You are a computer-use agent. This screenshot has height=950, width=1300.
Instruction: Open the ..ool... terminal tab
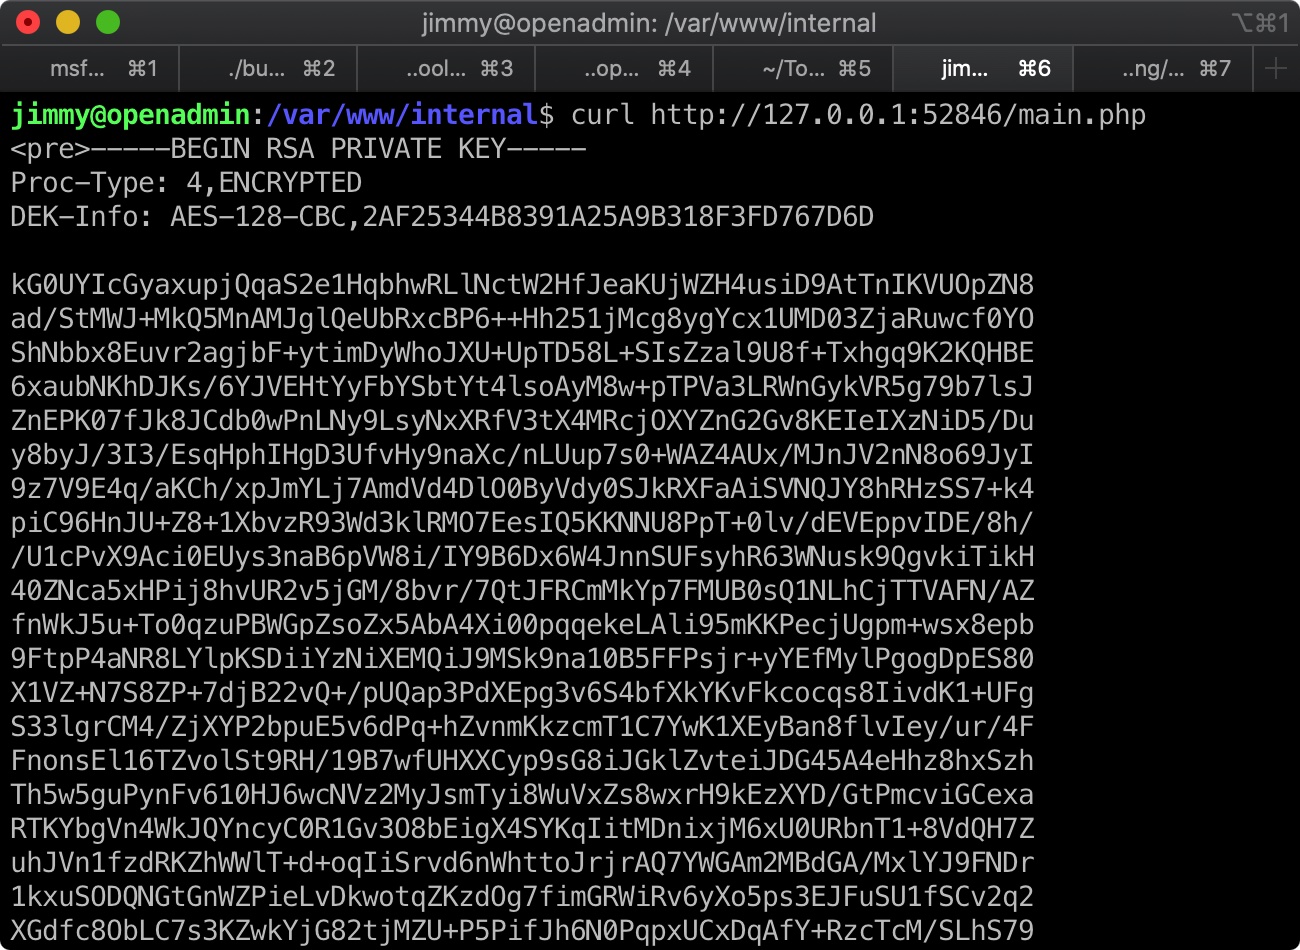pos(446,69)
